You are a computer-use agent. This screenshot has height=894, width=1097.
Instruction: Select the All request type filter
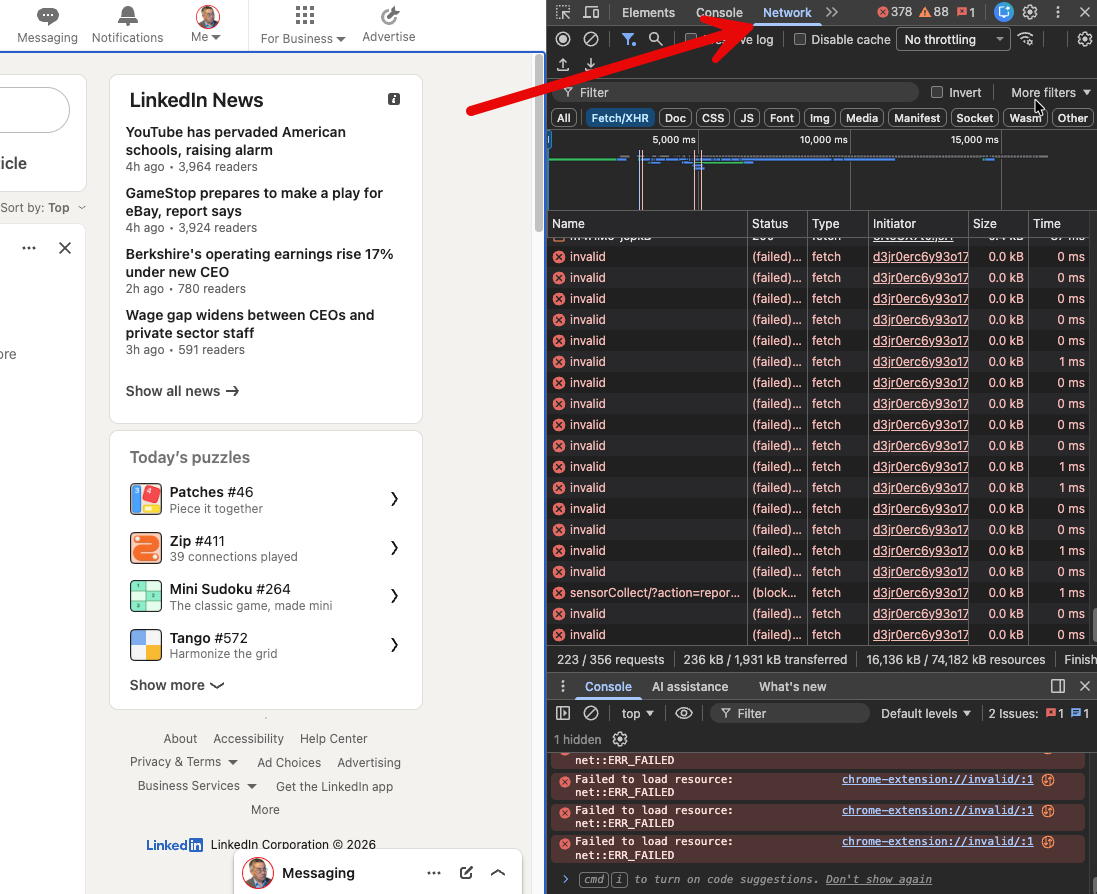click(x=564, y=118)
